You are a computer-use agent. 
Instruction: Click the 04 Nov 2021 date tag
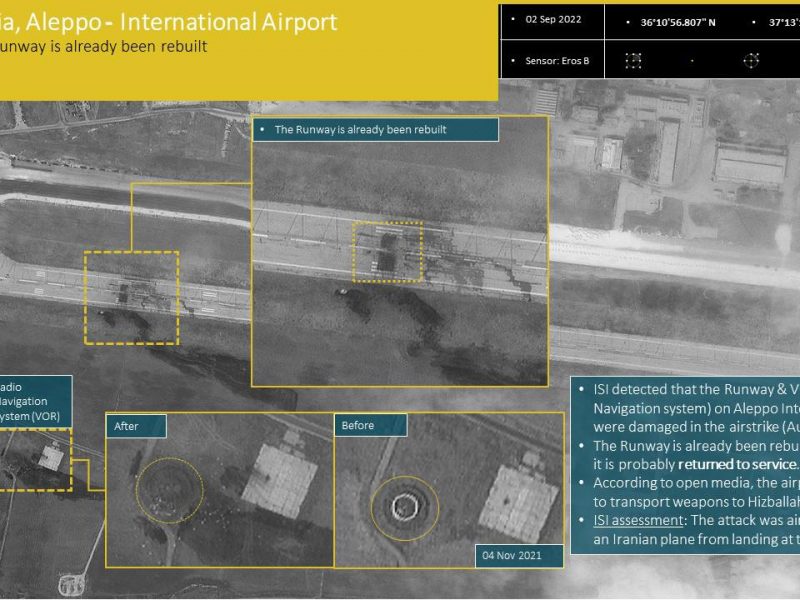pyautogui.click(x=519, y=556)
